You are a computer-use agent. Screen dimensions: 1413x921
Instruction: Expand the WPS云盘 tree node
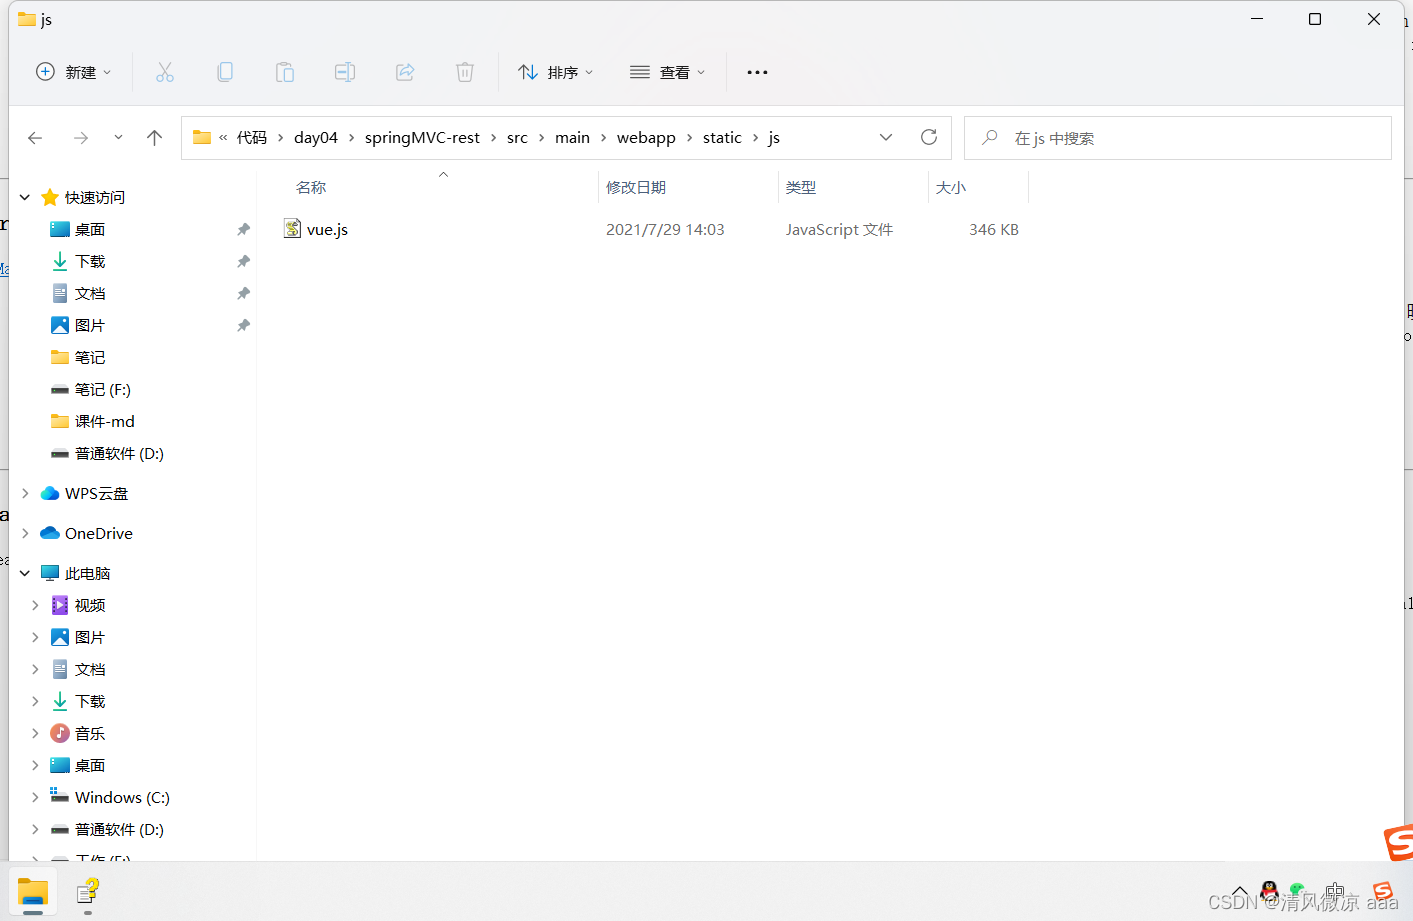click(x=25, y=493)
